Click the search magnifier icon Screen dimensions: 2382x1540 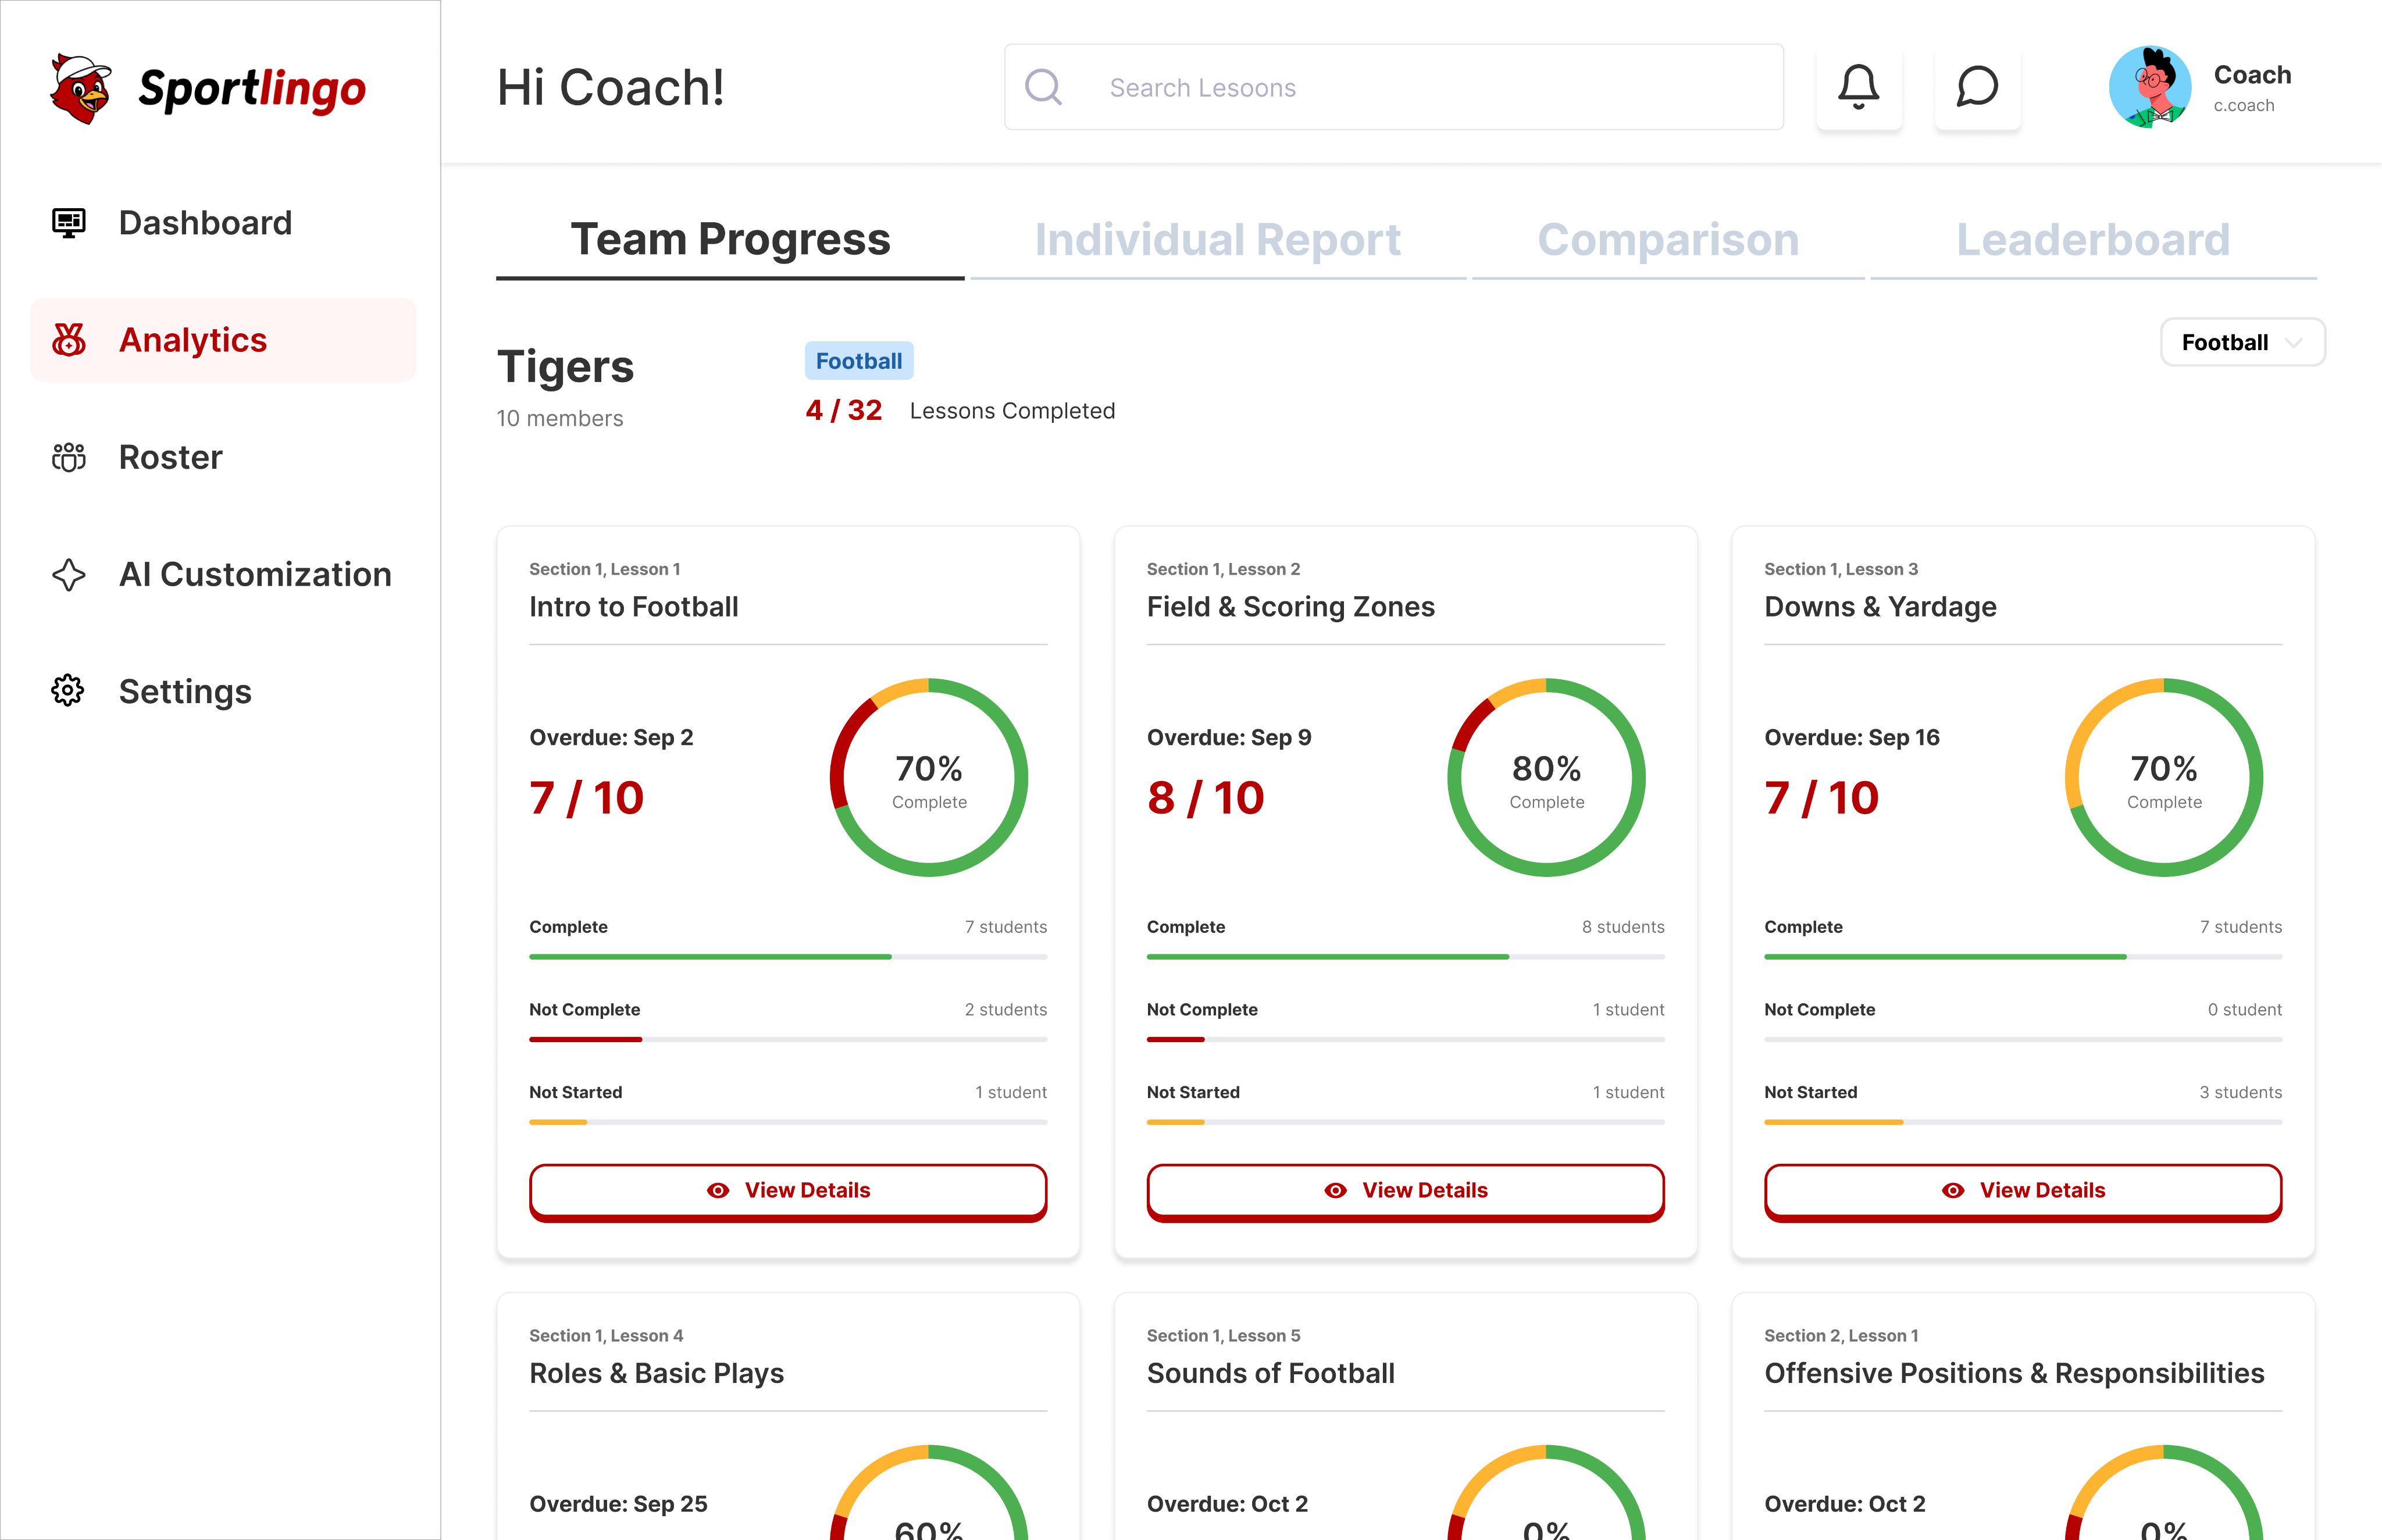pyautogui.click(x=1043, y=87)
